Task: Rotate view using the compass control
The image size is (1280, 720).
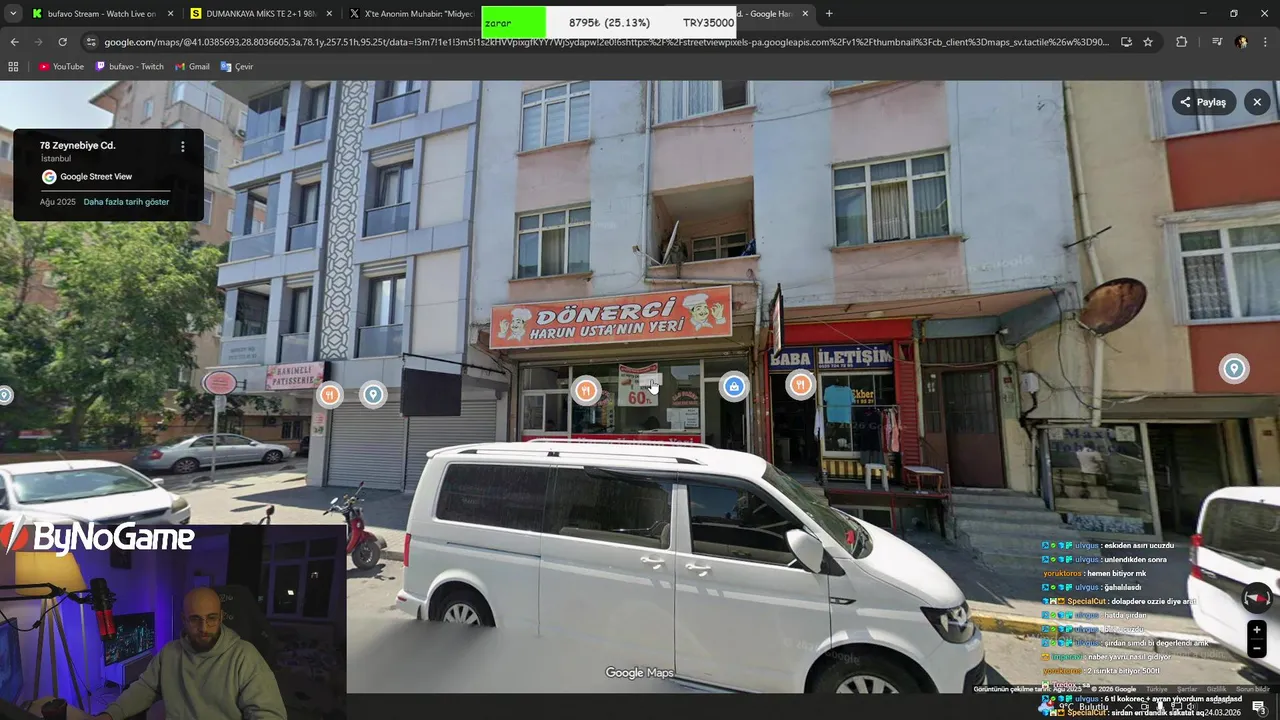Action: pos(1257,598)
